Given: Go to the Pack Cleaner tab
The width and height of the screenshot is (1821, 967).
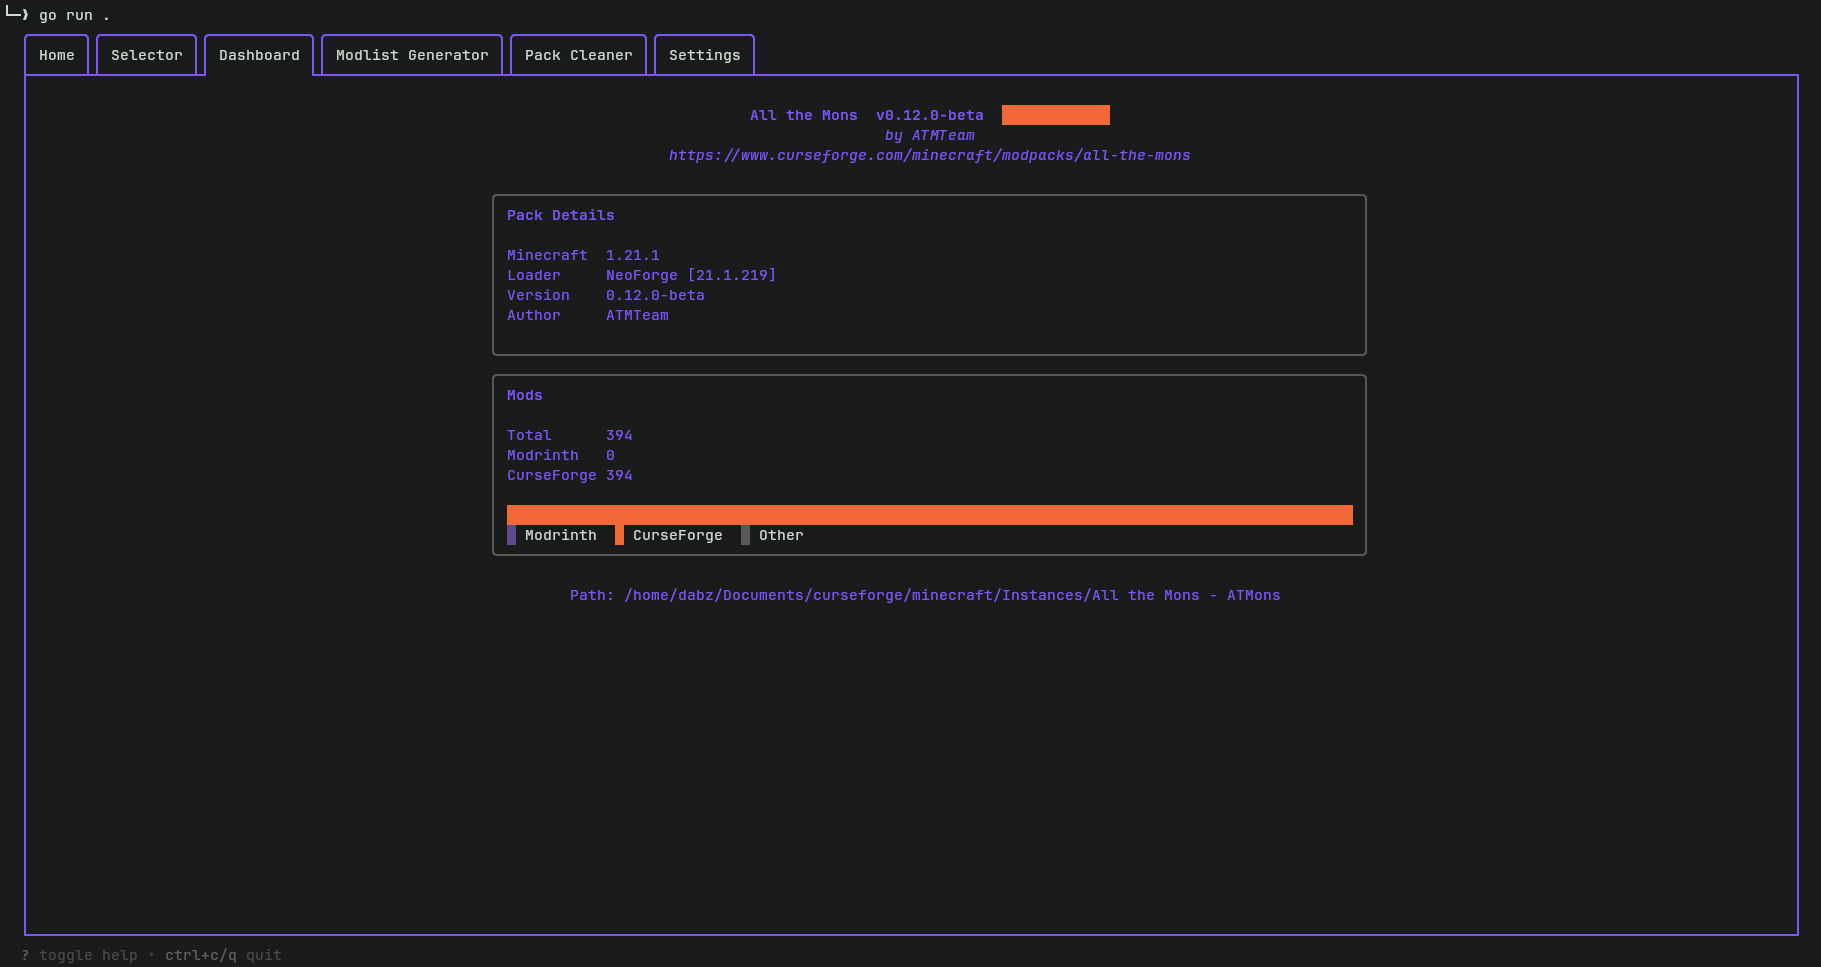Looking at the screenshot, I should point(578,55).
